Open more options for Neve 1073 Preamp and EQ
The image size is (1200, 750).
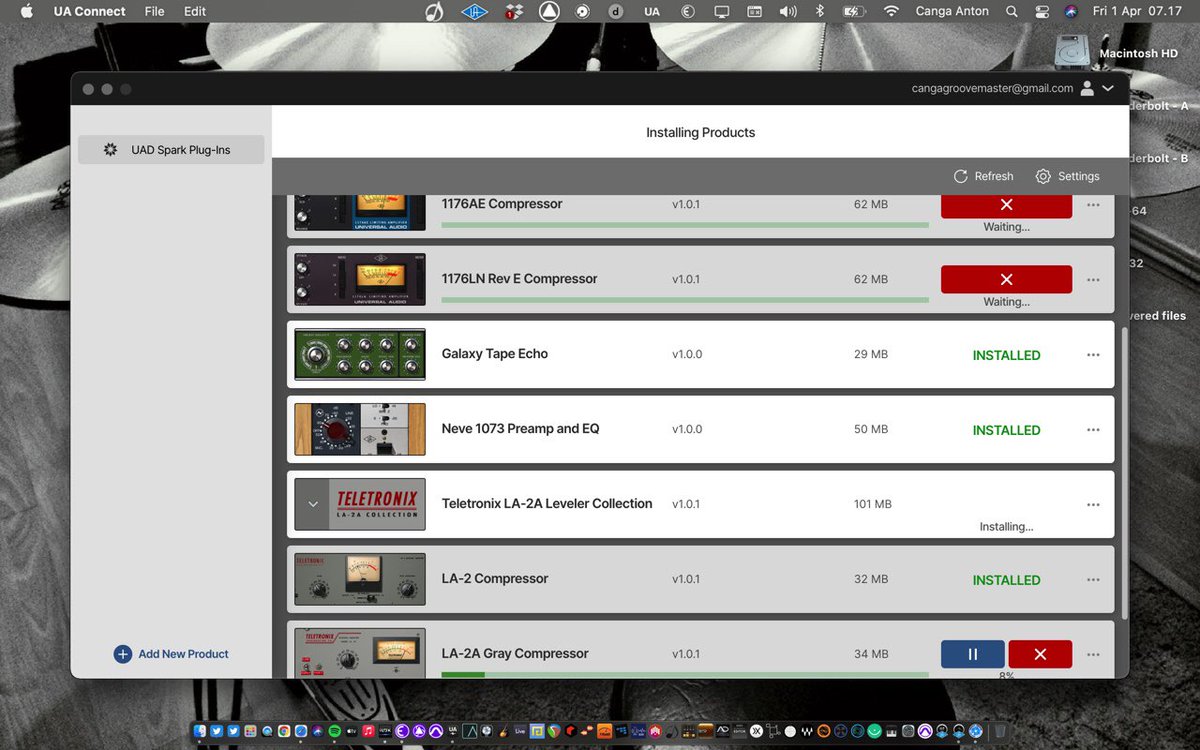point(1093,430)
